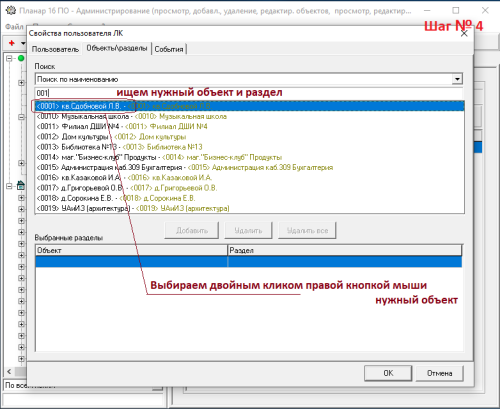This screenshot has height=409, width=500.
Task: Click the green circle node in tree
Action: pos(21,58)
